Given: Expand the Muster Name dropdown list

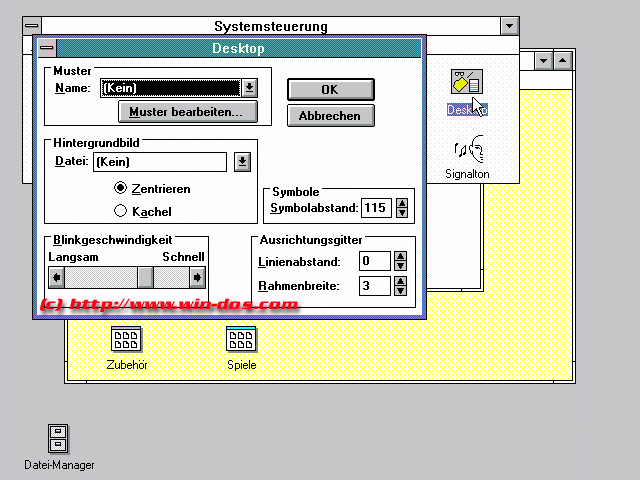Looking at the screenshot, I should (x=249, y=88).
